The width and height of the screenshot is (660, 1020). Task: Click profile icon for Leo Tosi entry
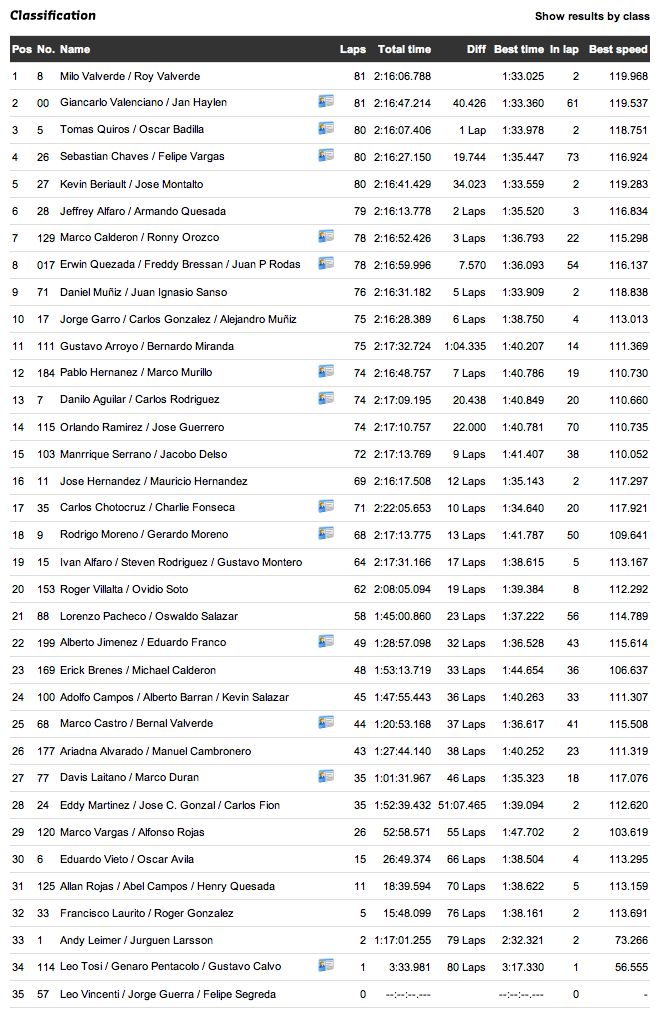coord(326,966)
